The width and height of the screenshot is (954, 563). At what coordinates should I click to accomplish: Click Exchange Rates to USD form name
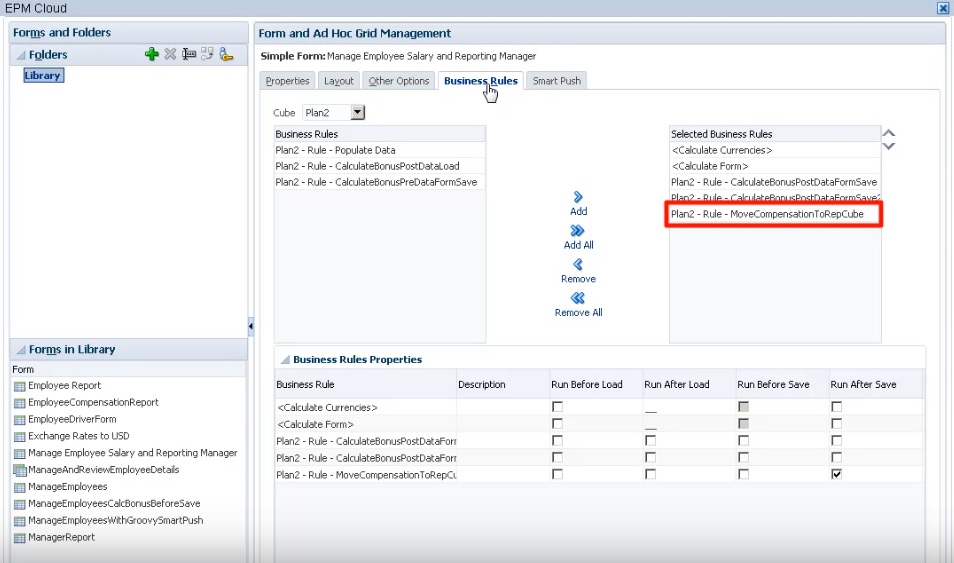pyautogui.click(x=78, y=436)
